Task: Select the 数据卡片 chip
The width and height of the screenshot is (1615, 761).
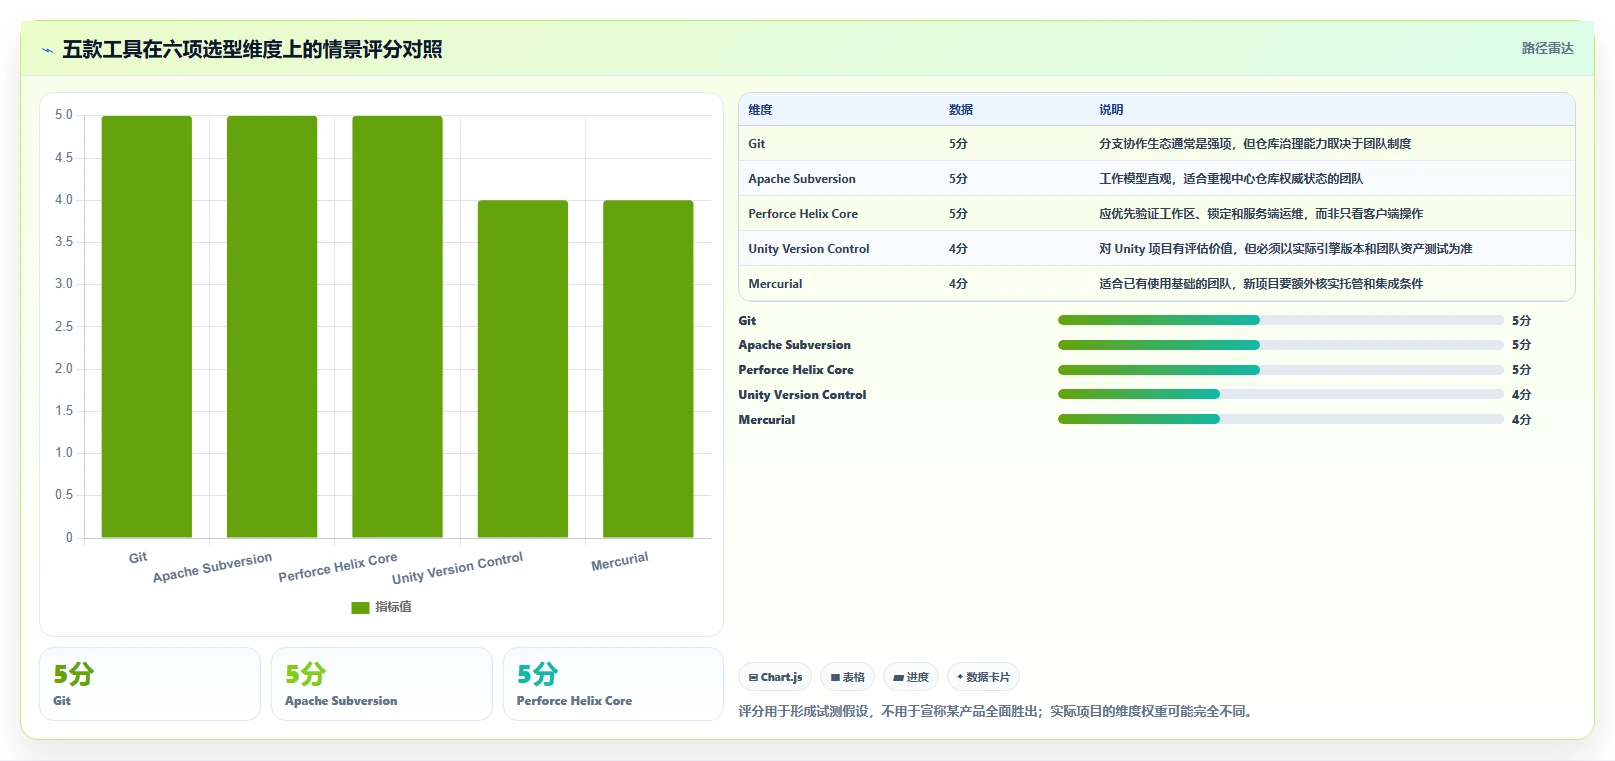Action: click(983, 677)
